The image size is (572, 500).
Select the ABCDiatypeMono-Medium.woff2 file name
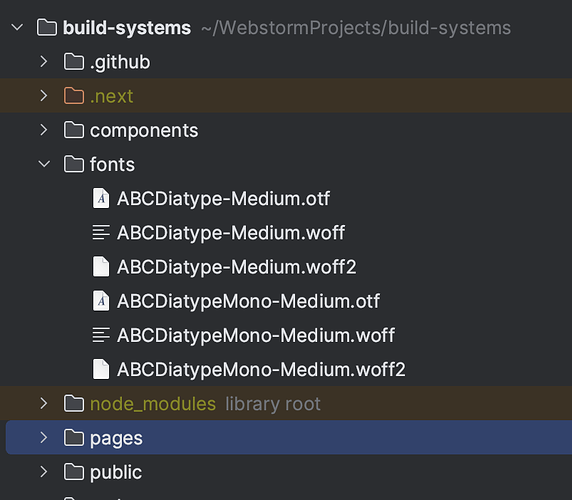tap(261, 369)
